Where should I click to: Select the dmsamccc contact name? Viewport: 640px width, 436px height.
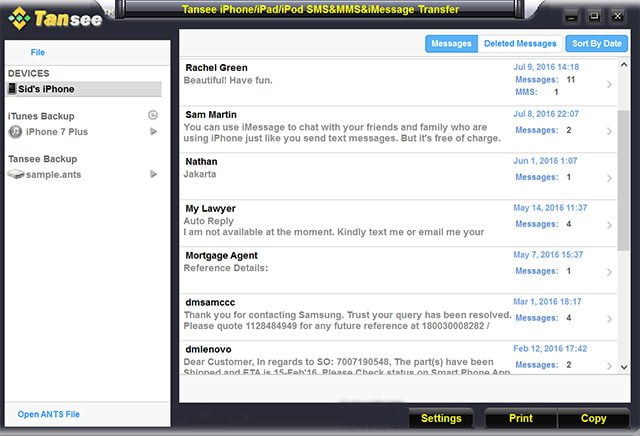tap(210, 303)
